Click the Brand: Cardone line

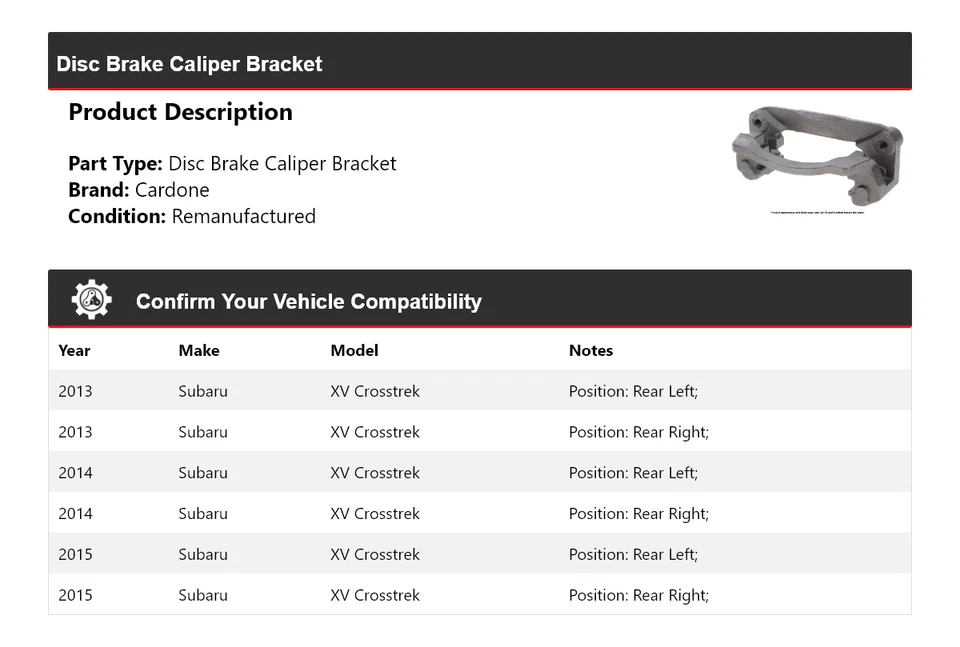(139, 190)
